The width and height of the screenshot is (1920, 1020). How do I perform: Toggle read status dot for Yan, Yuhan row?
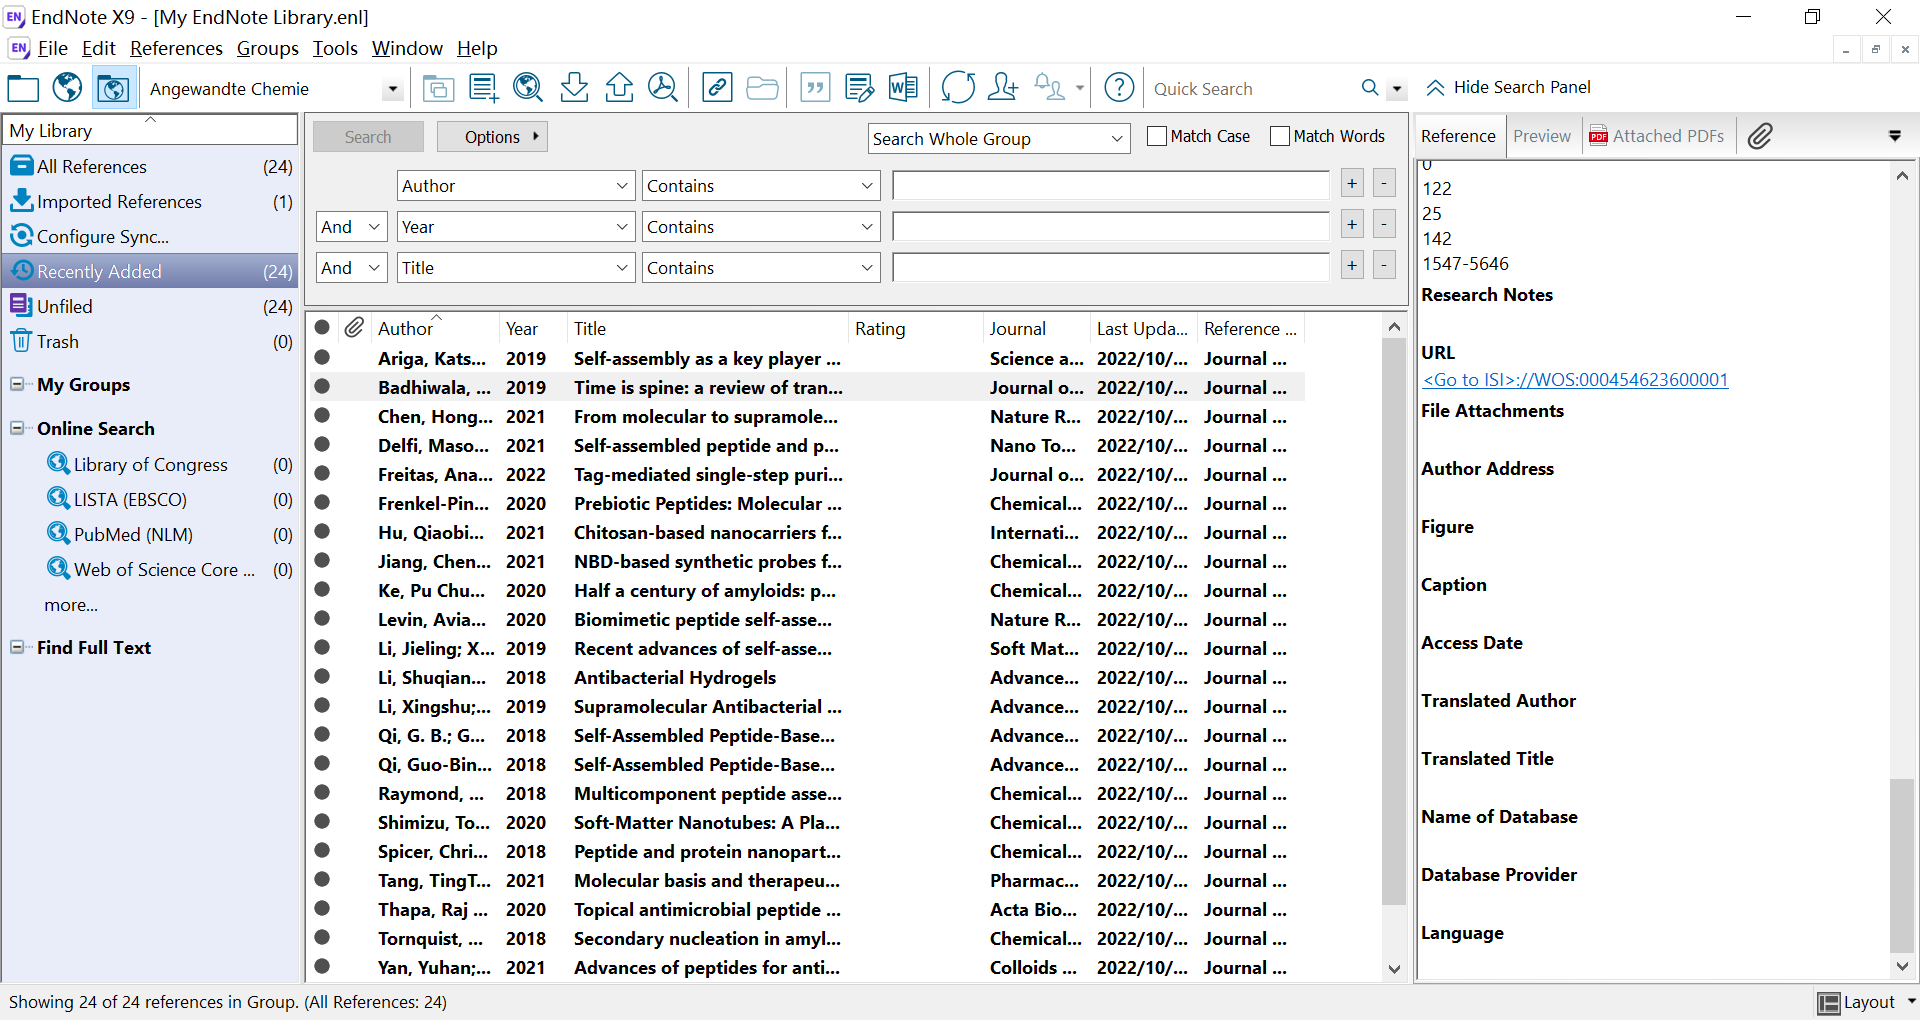click(x=322, y=966)
